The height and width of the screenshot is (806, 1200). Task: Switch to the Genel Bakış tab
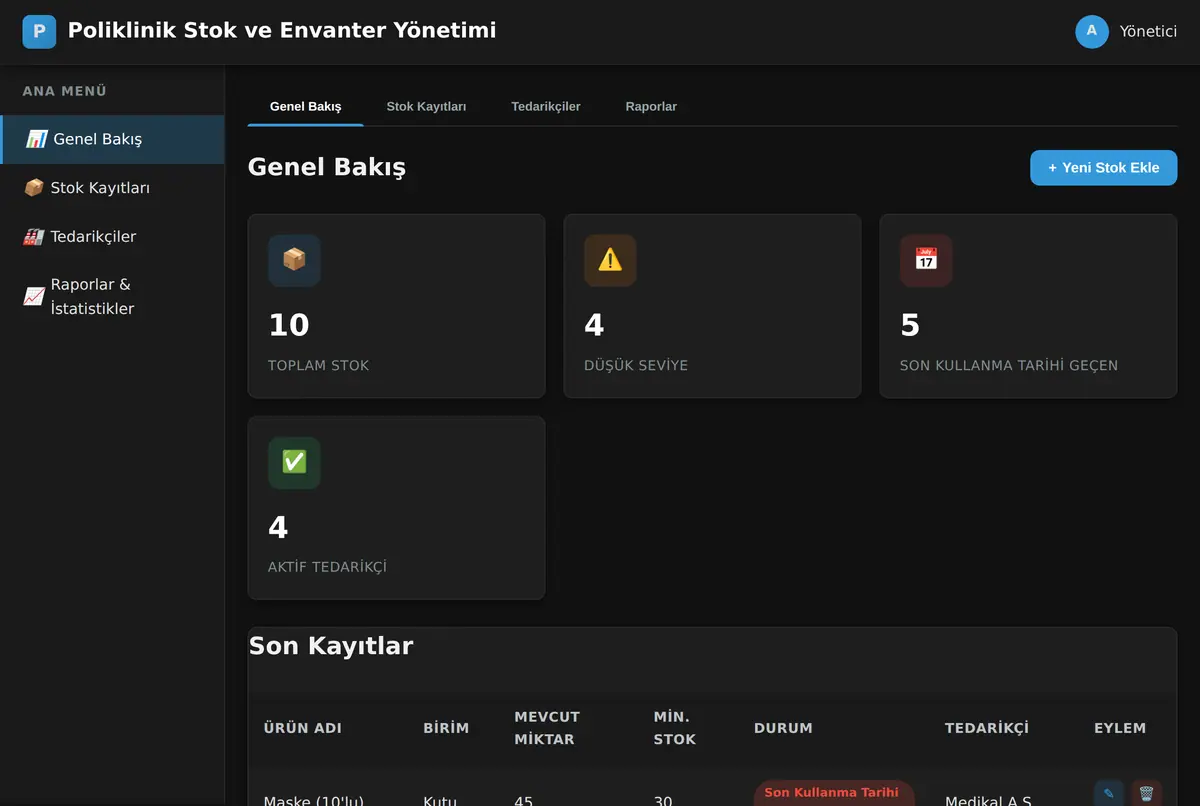coord(306,106)
